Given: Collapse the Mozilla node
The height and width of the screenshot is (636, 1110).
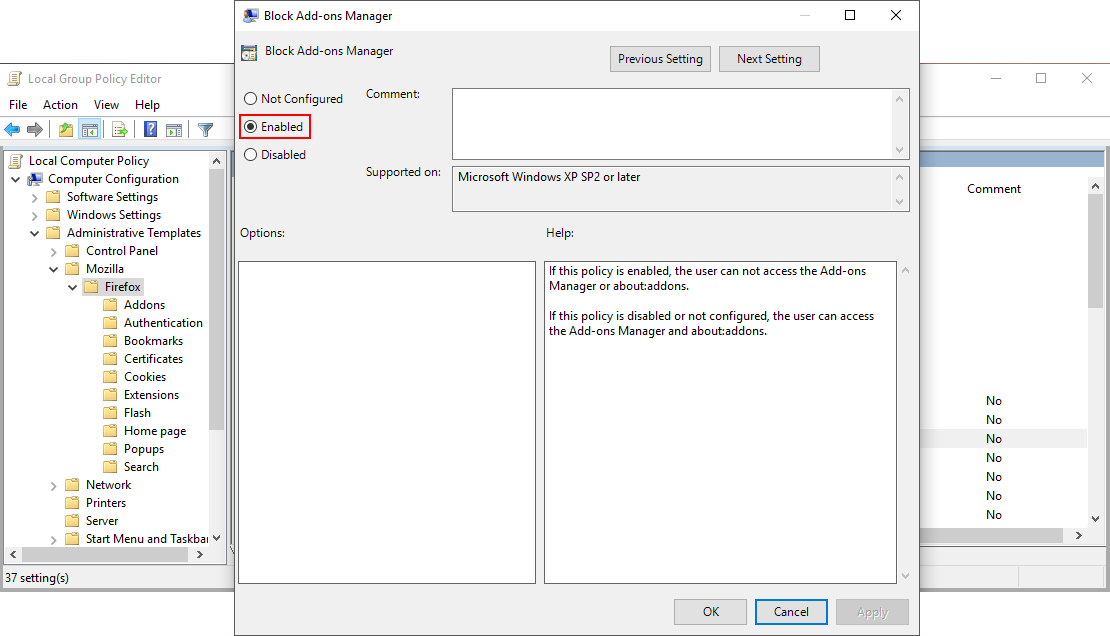Looking at the screenshot, I should pyautogui.click(x=54, y=269).
